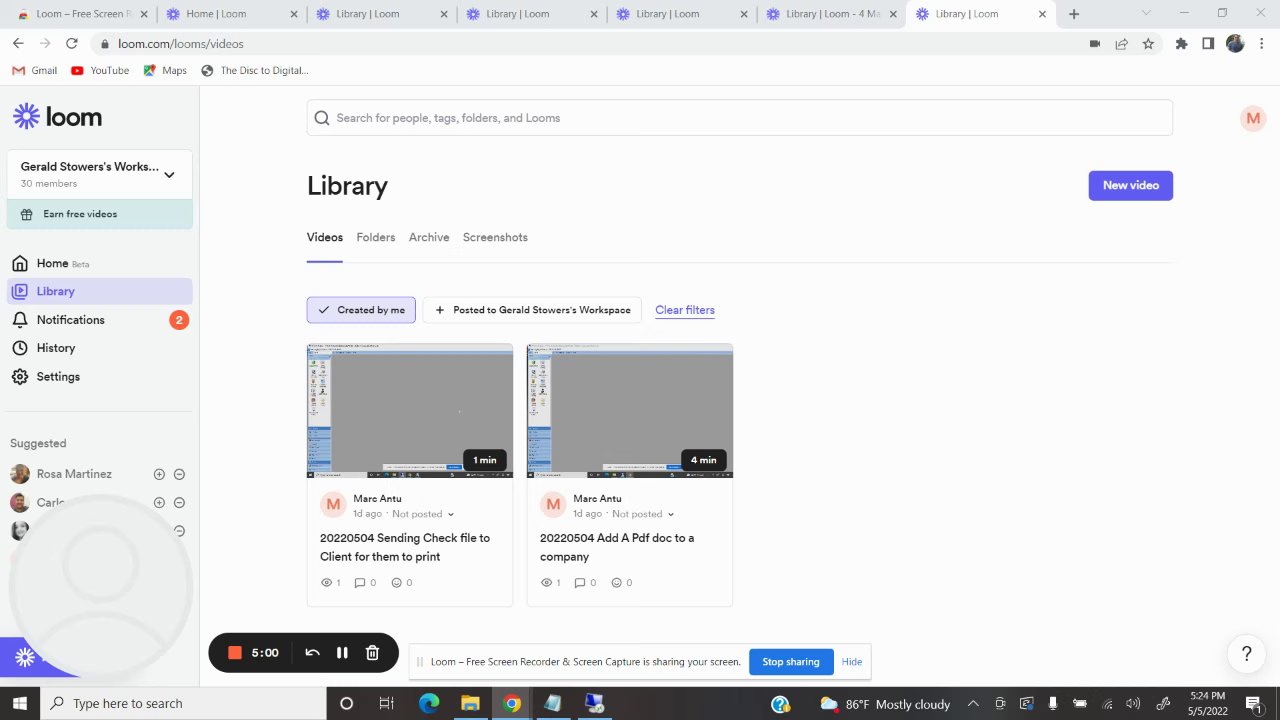
Task: Open Chrome's three-dot menu
Action: click(x=1261, y=44)
